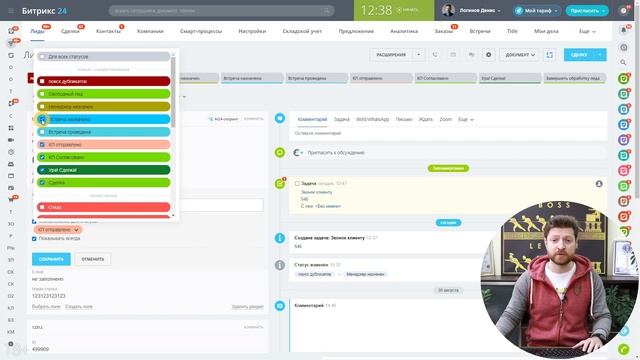
Task: Switch to the Письмо tab in timeline
Action: point(404,120)
